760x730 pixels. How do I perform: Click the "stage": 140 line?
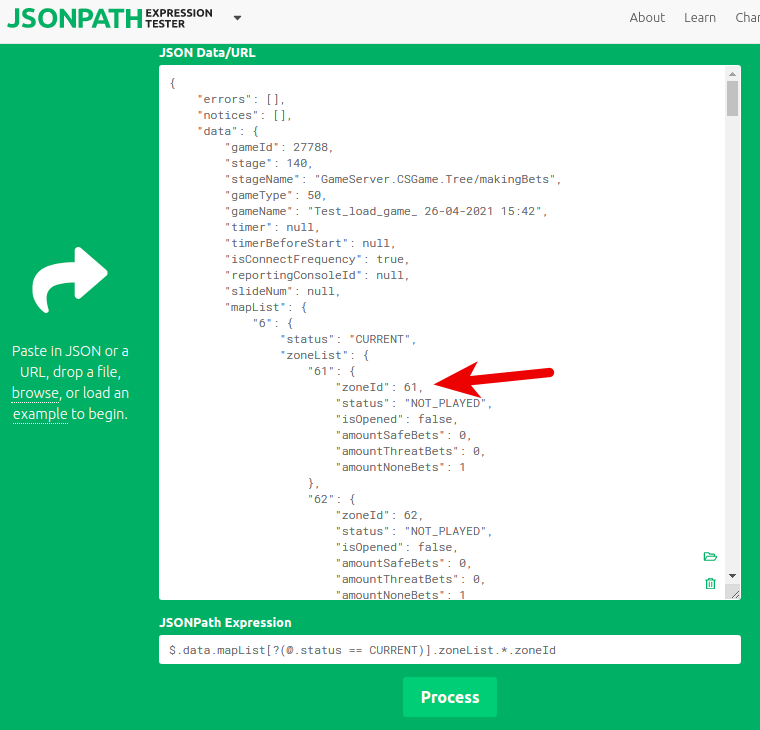tap(269, 163)
